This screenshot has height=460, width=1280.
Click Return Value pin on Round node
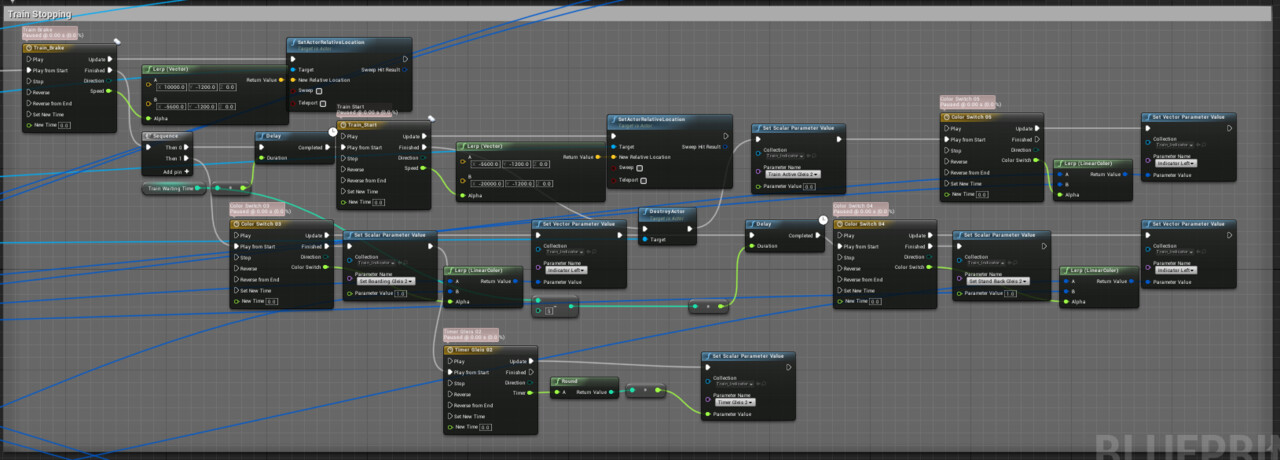pyautogui.click(x=609, y=392)
